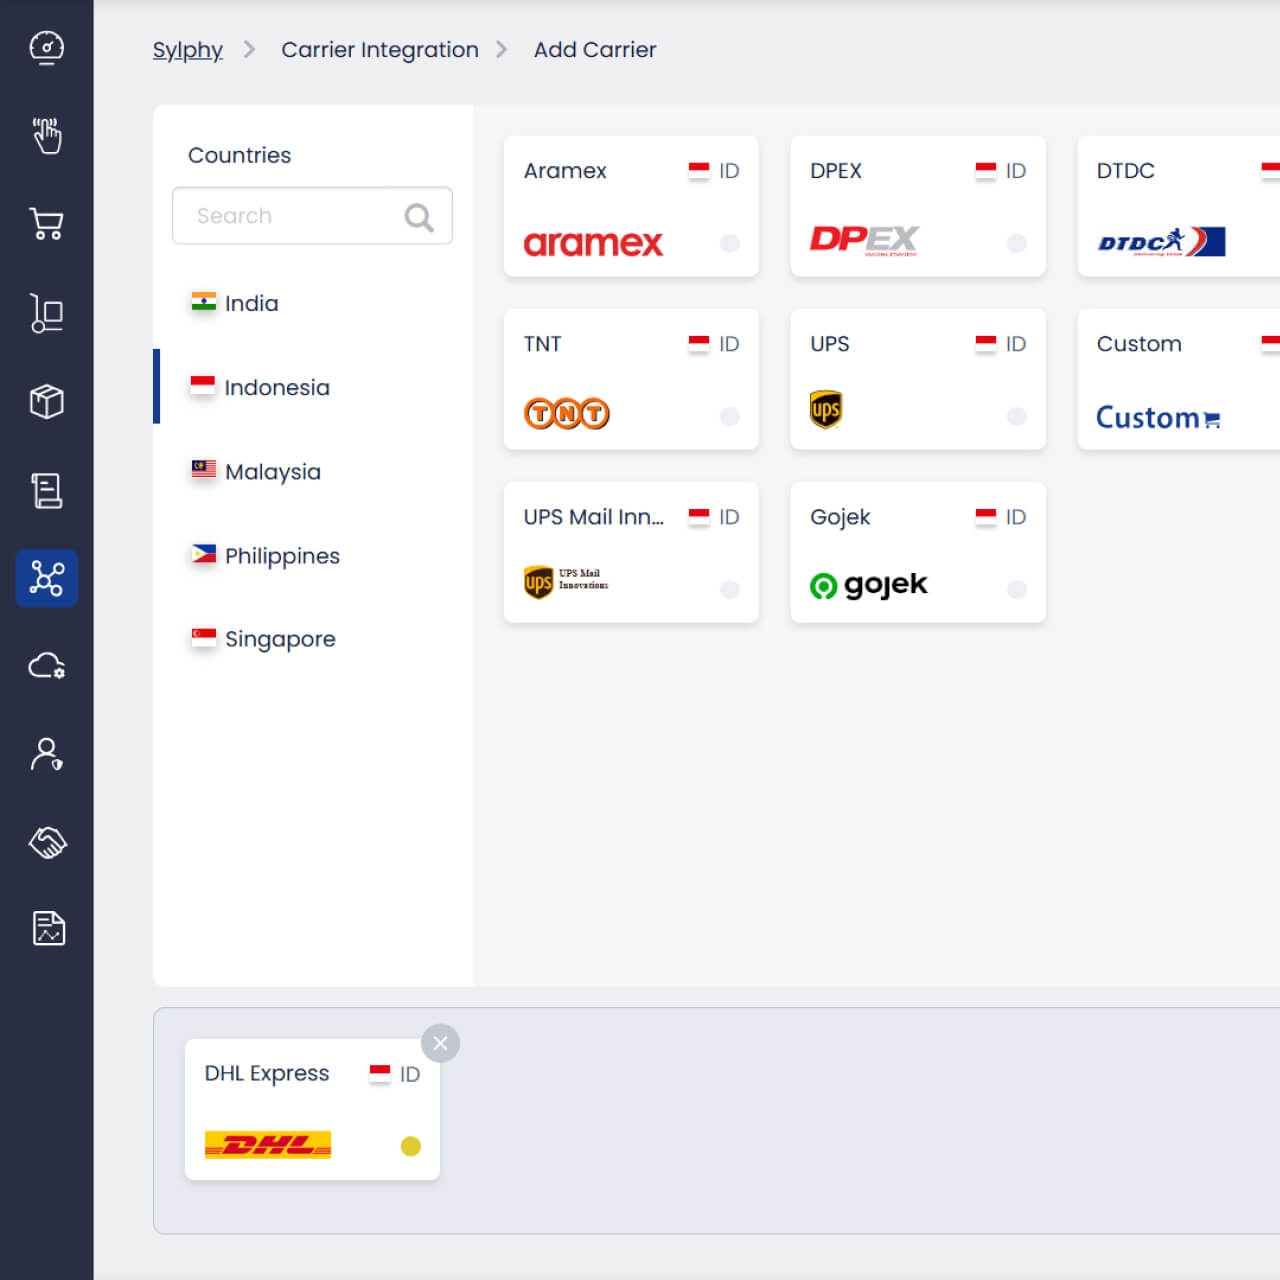Viewport: 1280px width, 1280px height.
Task: Toggle the Aramex carrier selection dot
Action: pos(730,243)
